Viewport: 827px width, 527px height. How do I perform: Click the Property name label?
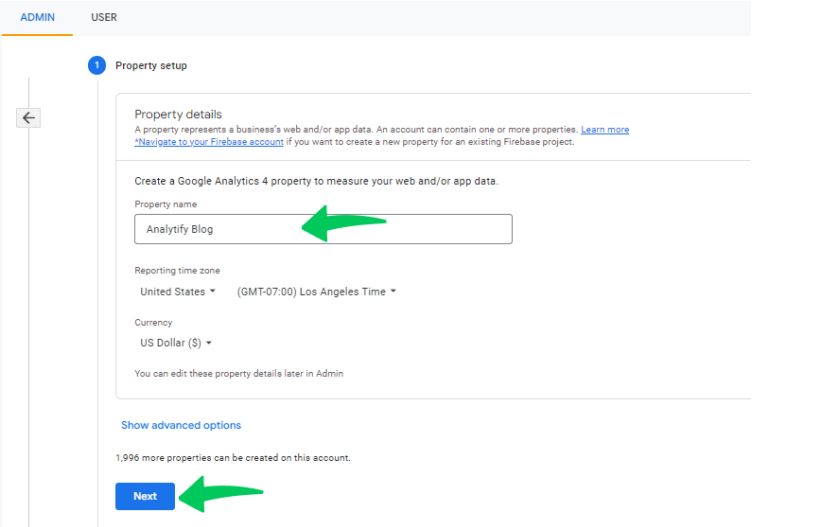166,204
